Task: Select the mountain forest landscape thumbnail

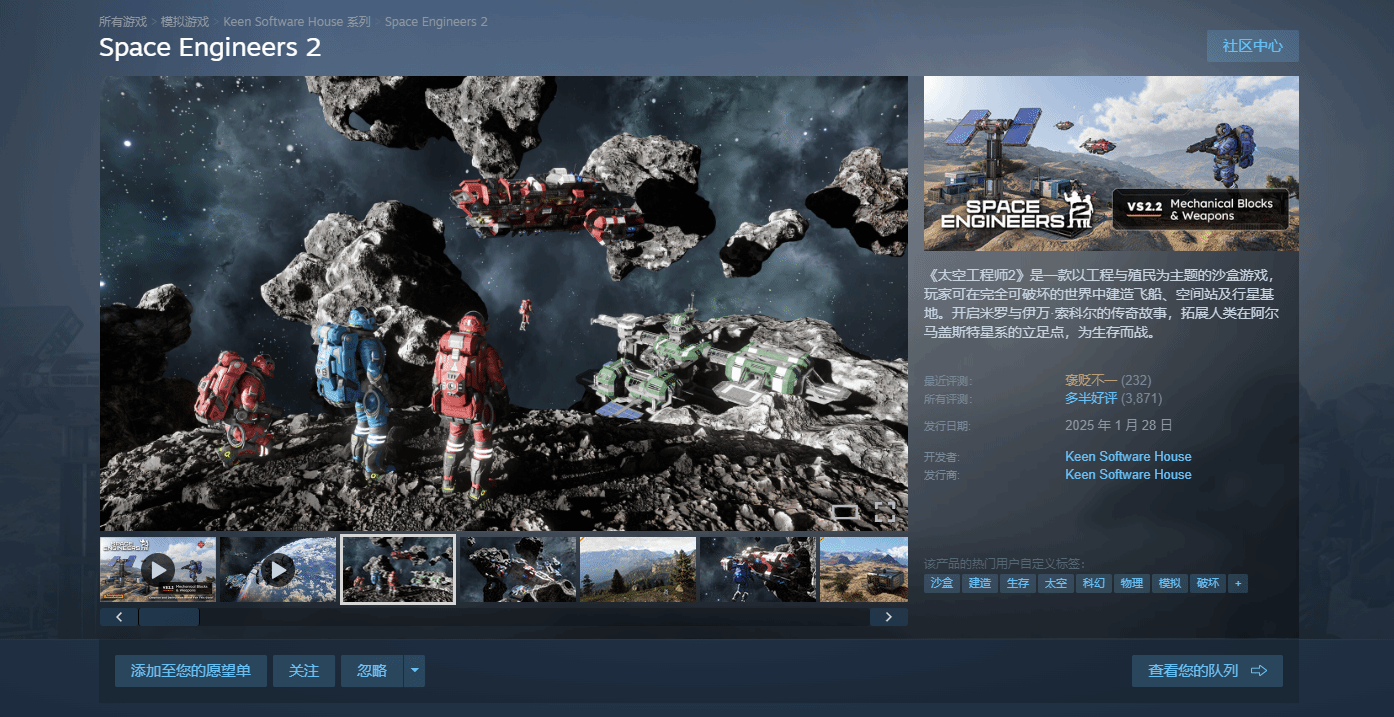Action: (638, 570)
